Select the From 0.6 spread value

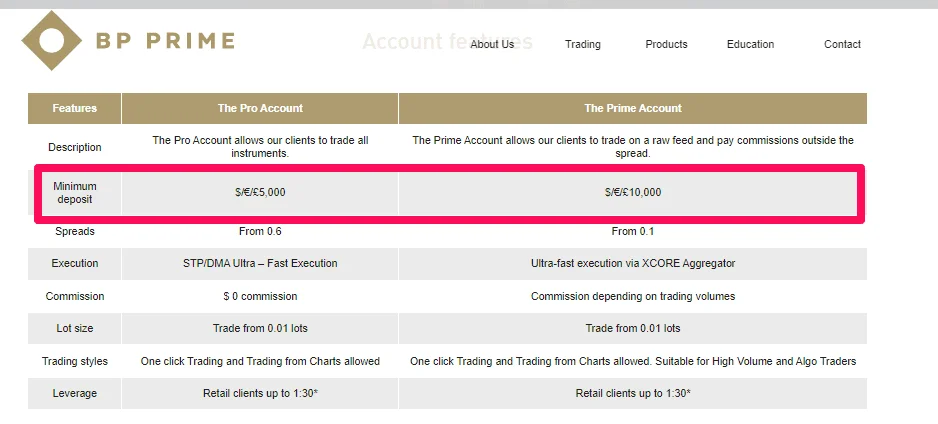coord(260,231)
